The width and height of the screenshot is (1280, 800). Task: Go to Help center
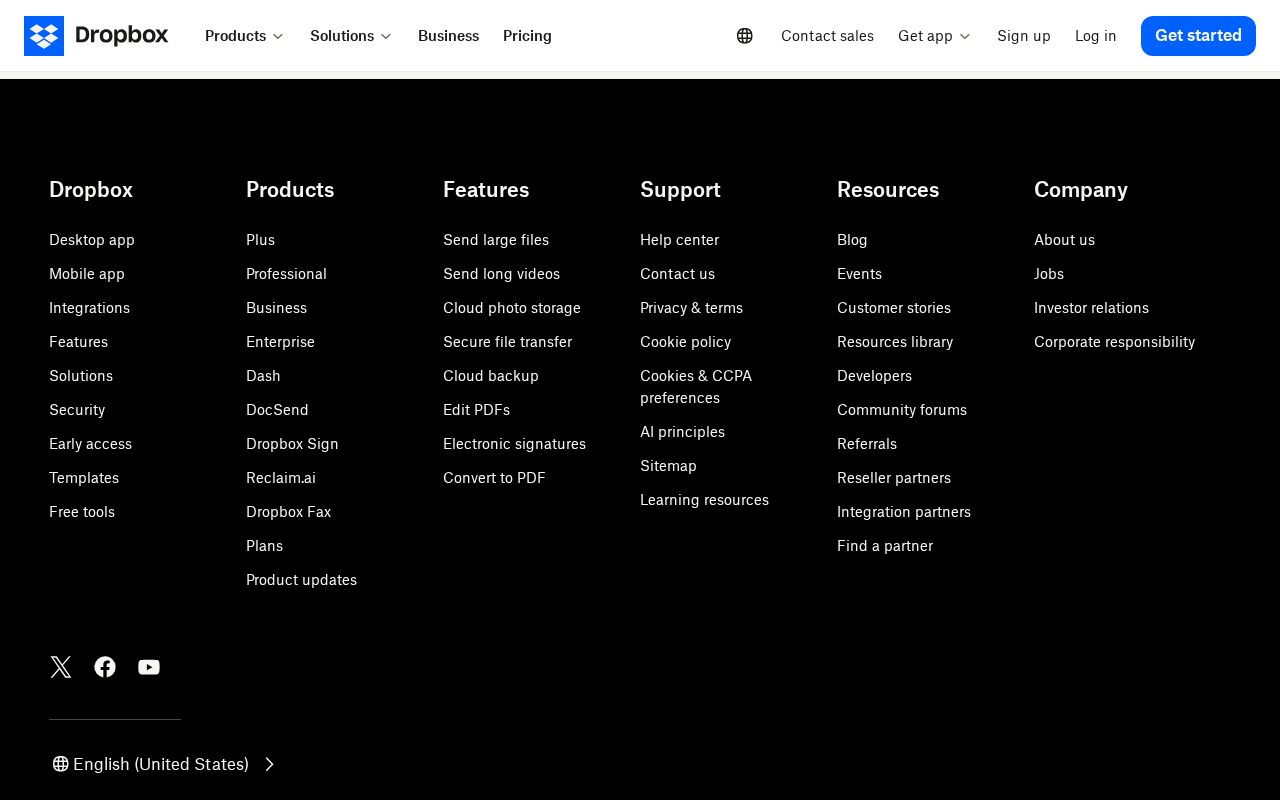[679, 240]
